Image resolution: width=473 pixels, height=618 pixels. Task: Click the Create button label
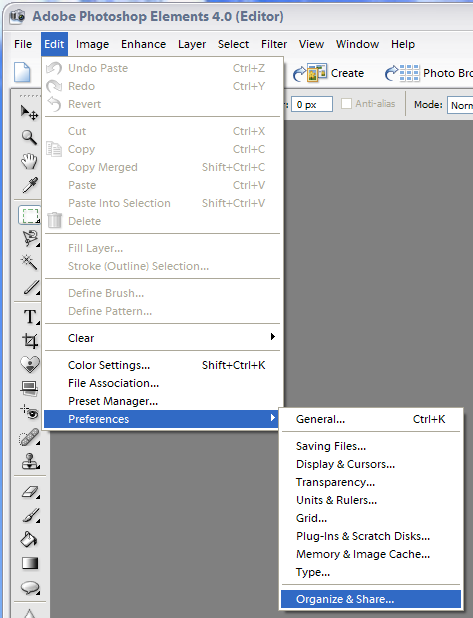pyautogui.click(x=347, y=73)
